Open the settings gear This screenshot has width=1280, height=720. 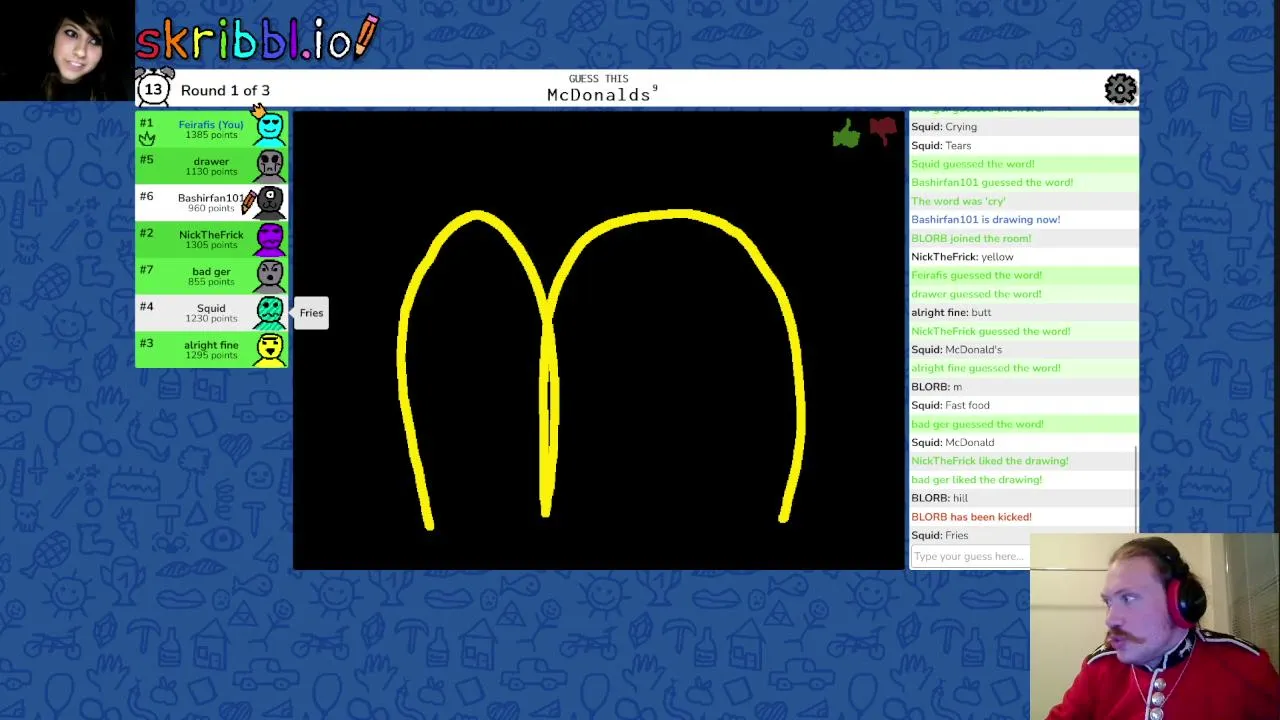[1120, 89]
